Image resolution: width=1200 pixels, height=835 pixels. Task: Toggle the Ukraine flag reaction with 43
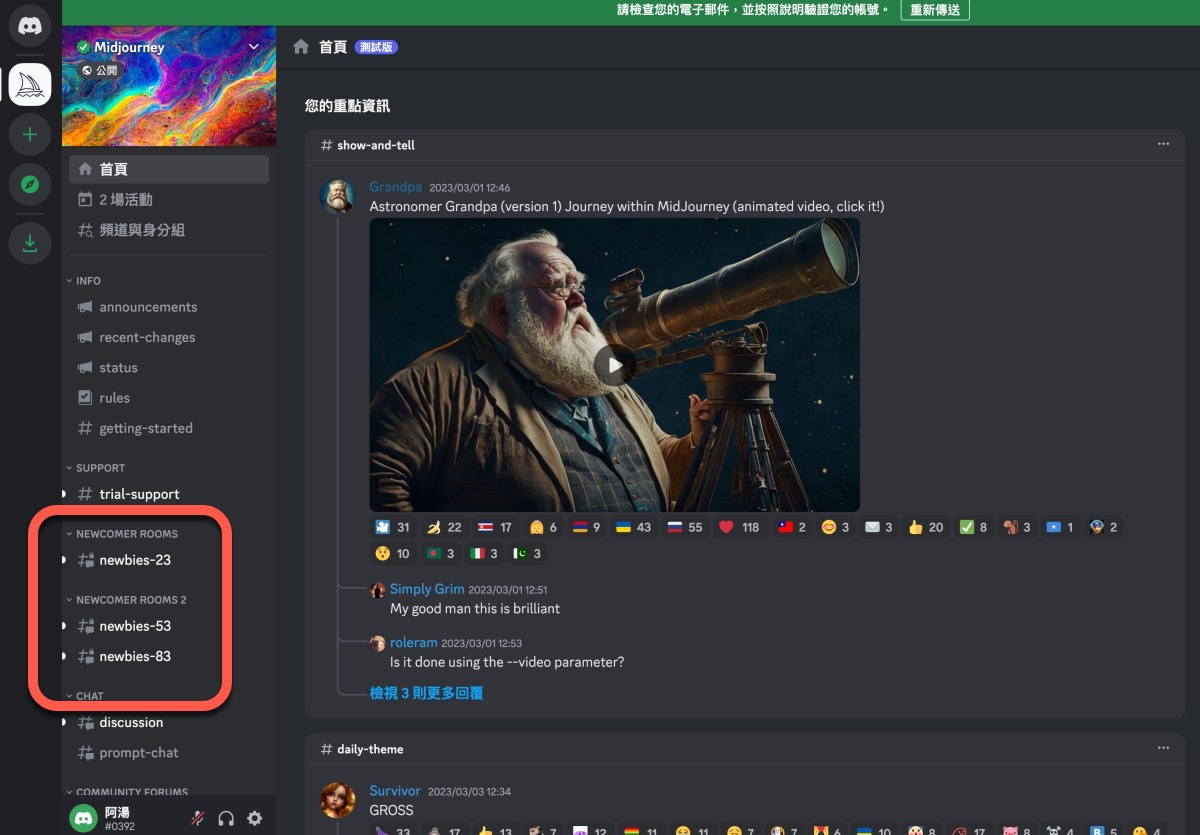click(634, 527)
